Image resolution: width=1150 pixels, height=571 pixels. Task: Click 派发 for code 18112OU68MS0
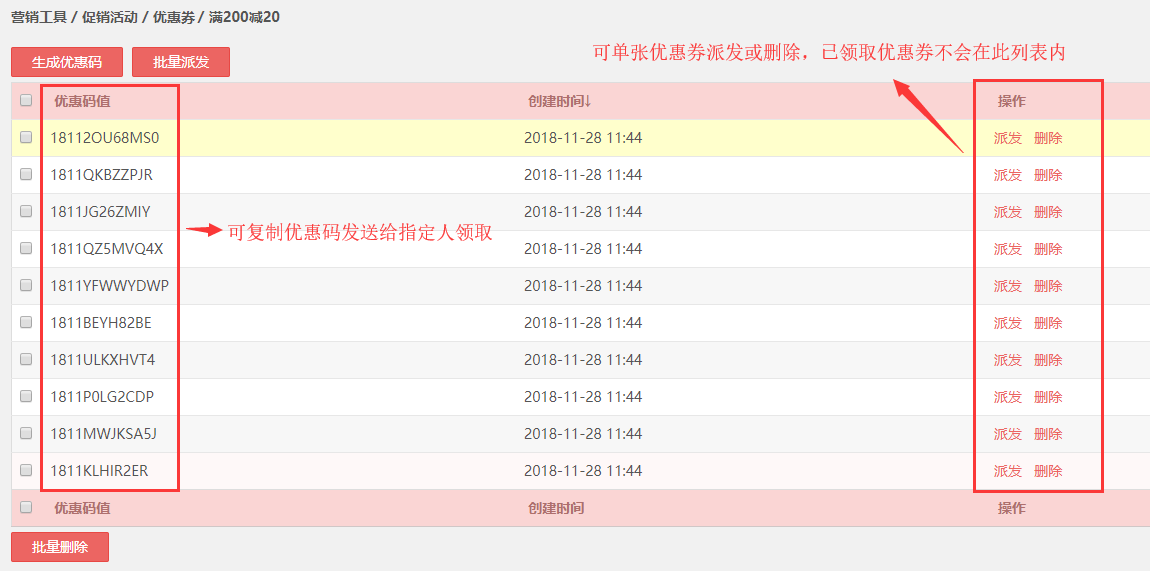point(1007,138)
